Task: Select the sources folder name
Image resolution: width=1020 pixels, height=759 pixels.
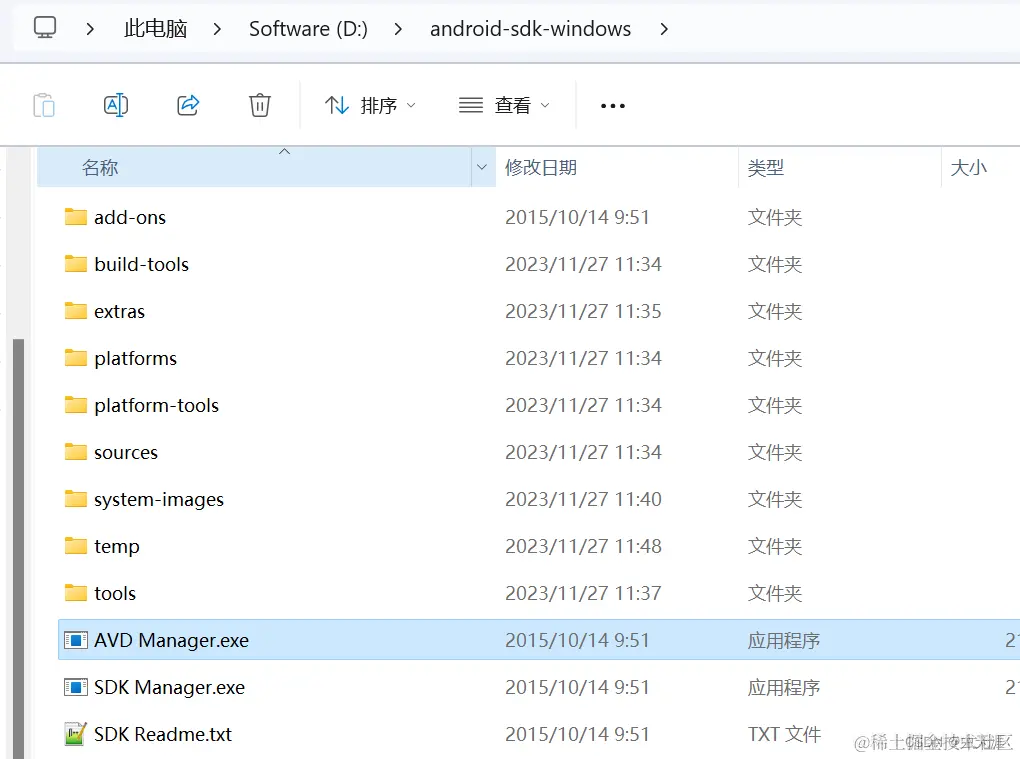Action: (x=126, y=453)
